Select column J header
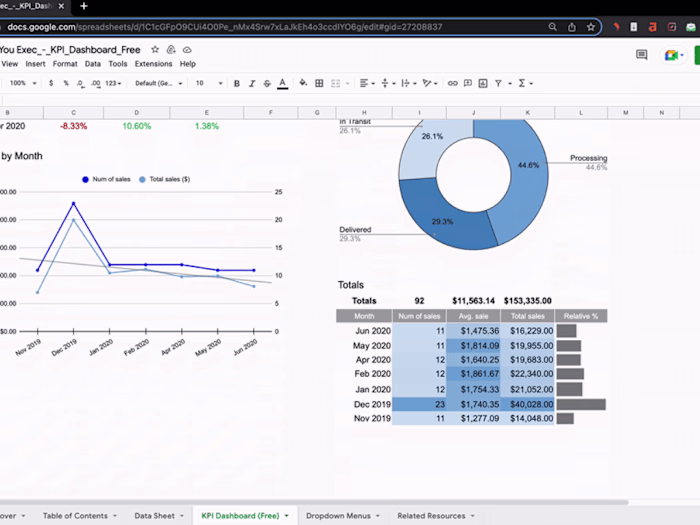The width and height of the screenshot is (700, 525). (473, 112)
